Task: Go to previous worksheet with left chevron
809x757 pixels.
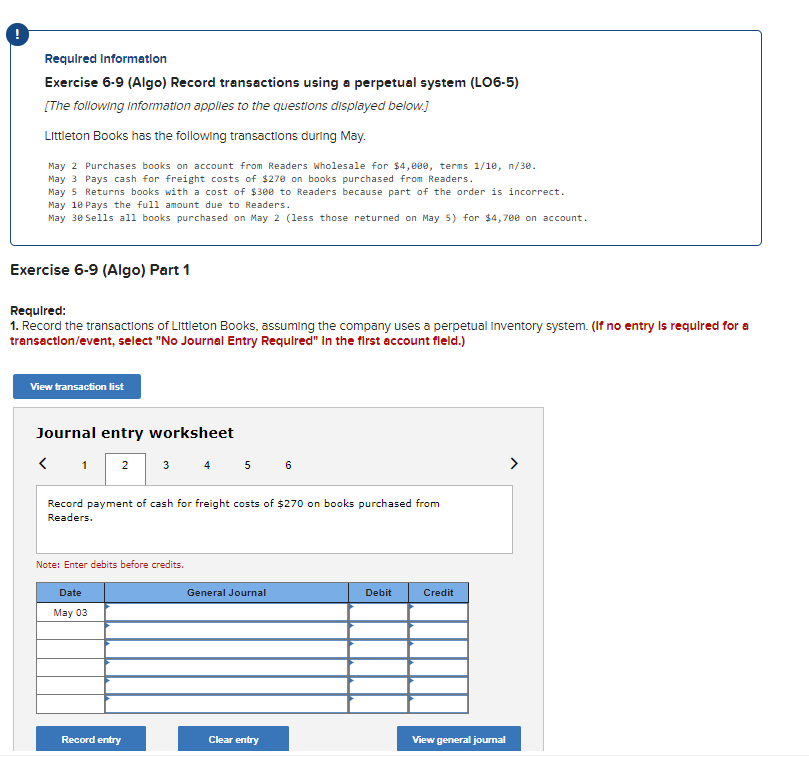Action: (43, 463)
